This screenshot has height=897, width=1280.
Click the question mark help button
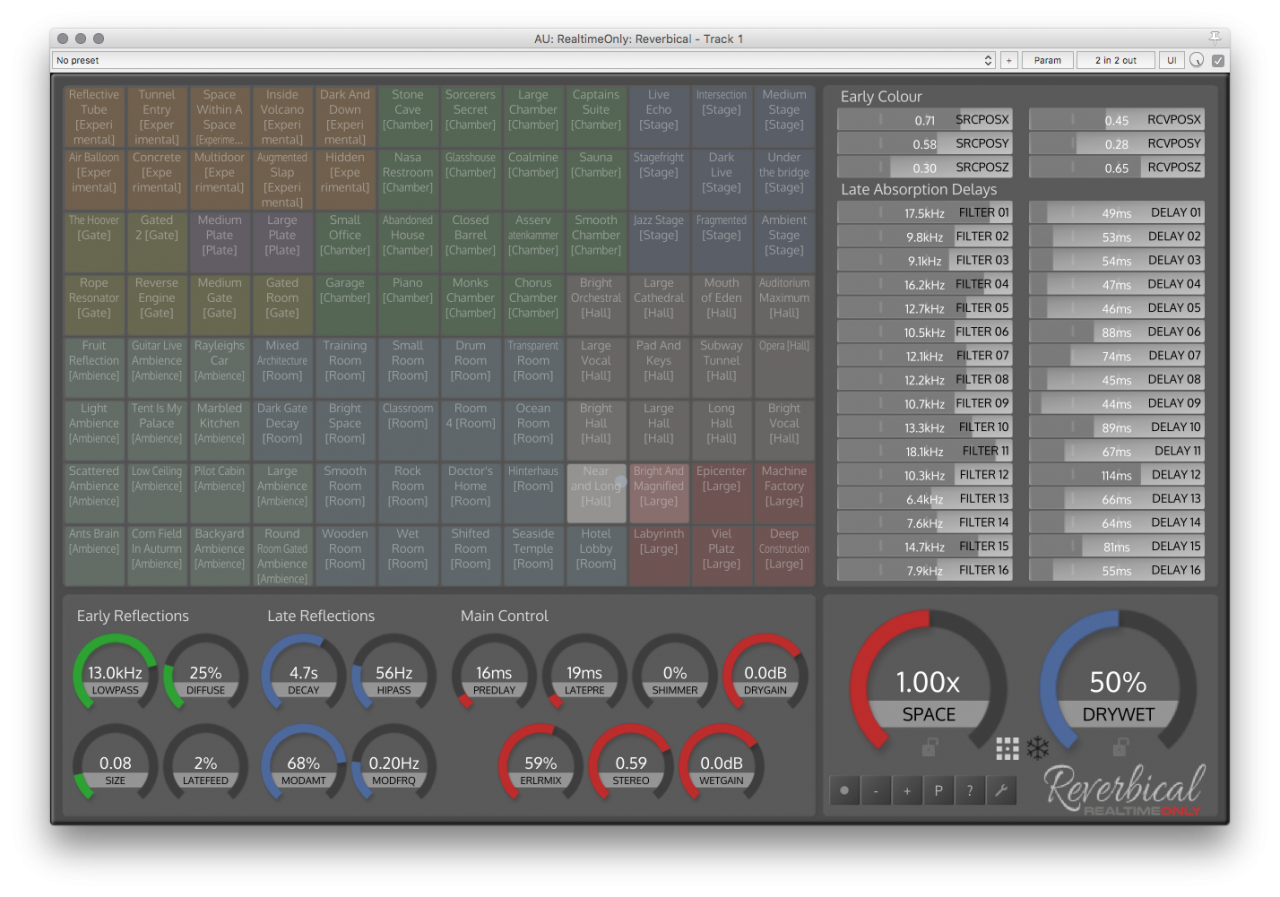tap(969, 791)
